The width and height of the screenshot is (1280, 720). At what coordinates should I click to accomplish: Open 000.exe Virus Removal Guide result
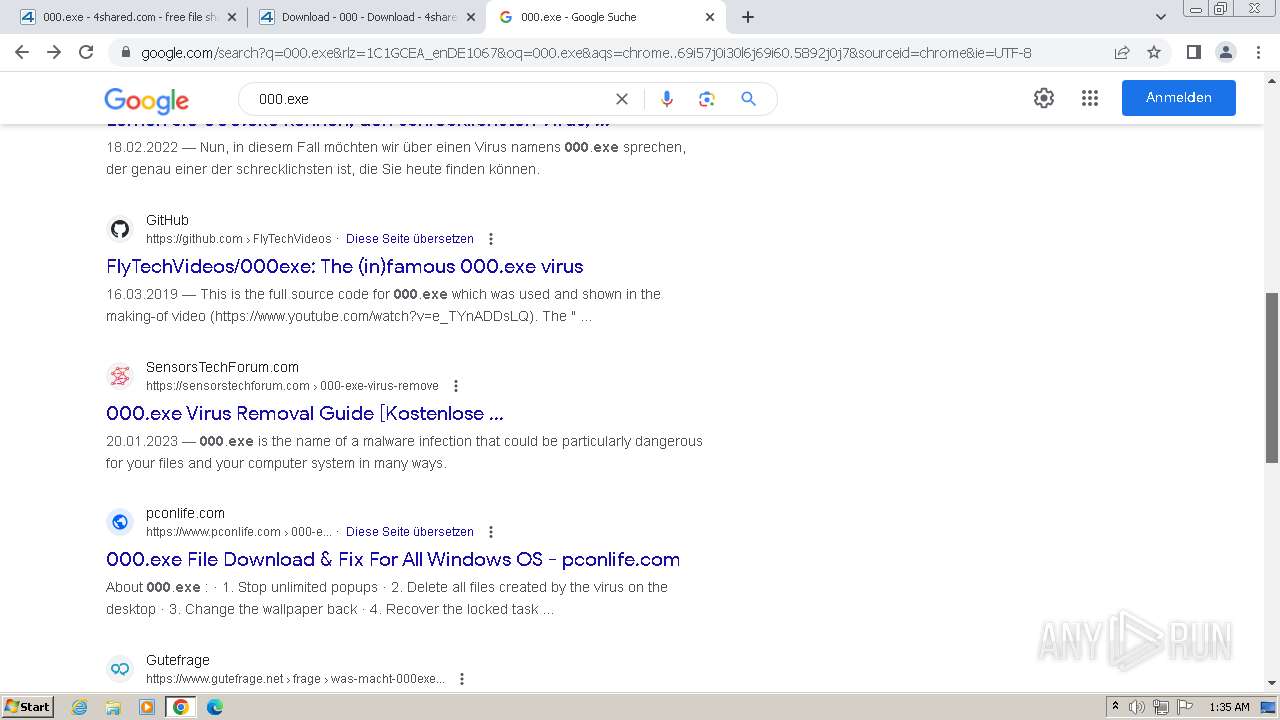coord(305,413)
